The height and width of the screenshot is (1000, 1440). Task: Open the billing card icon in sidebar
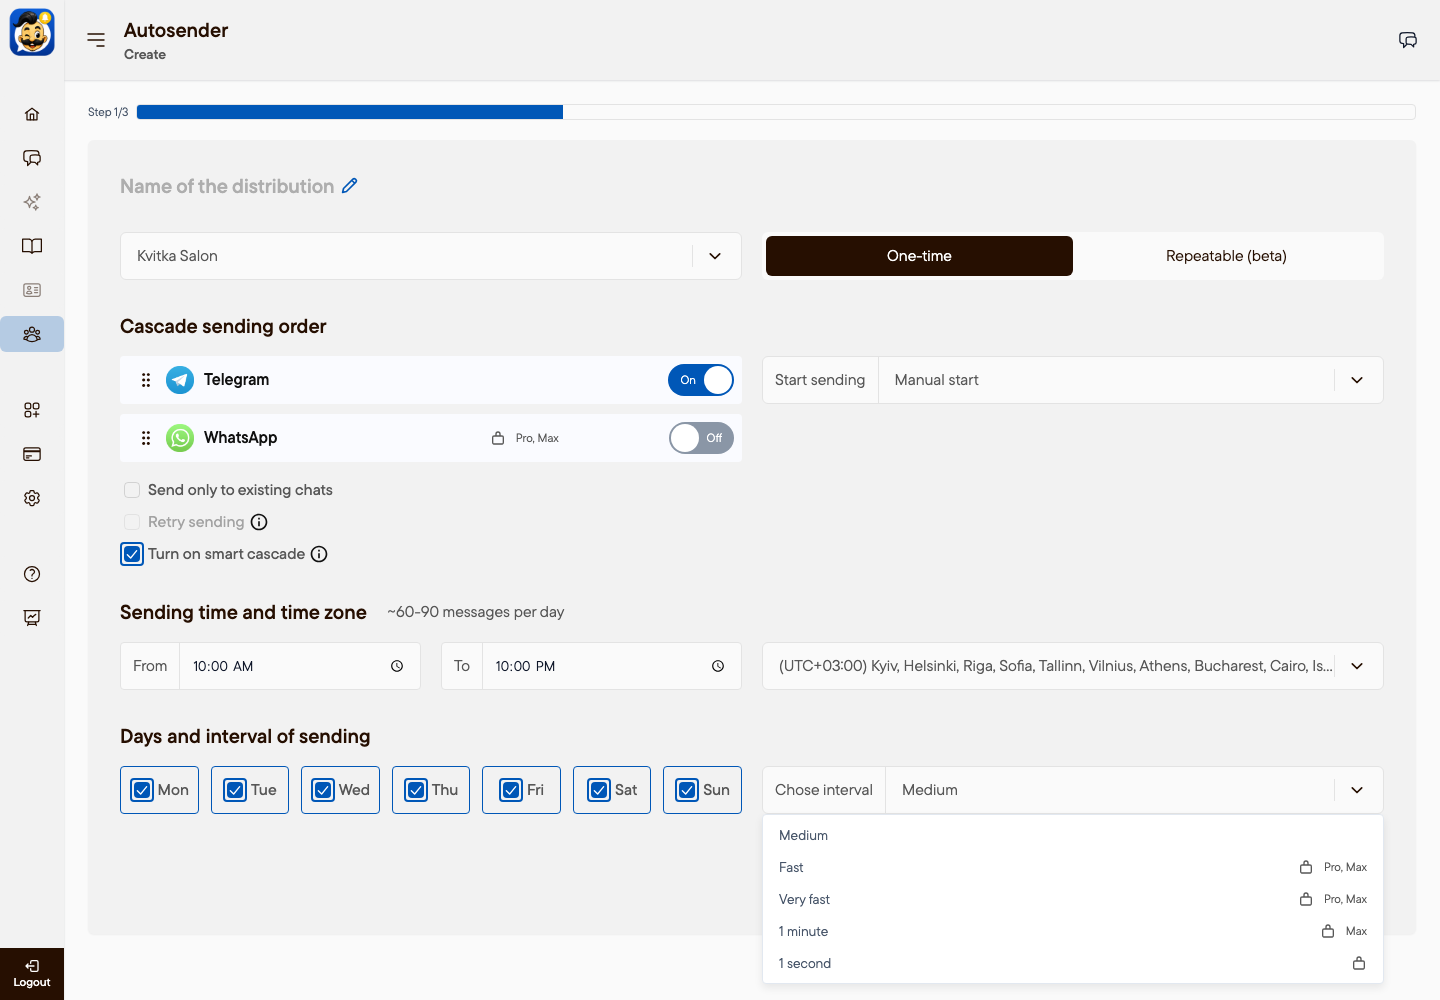[x=32, y=454]
